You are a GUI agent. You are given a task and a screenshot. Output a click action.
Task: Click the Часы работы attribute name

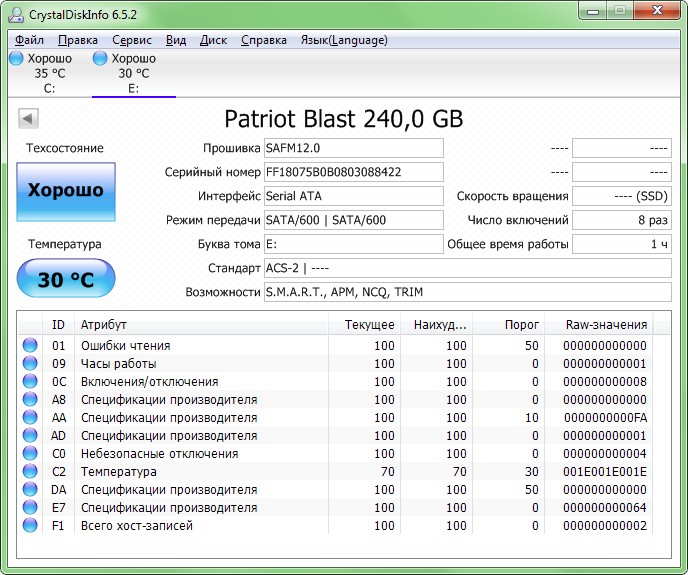[118, 364]
